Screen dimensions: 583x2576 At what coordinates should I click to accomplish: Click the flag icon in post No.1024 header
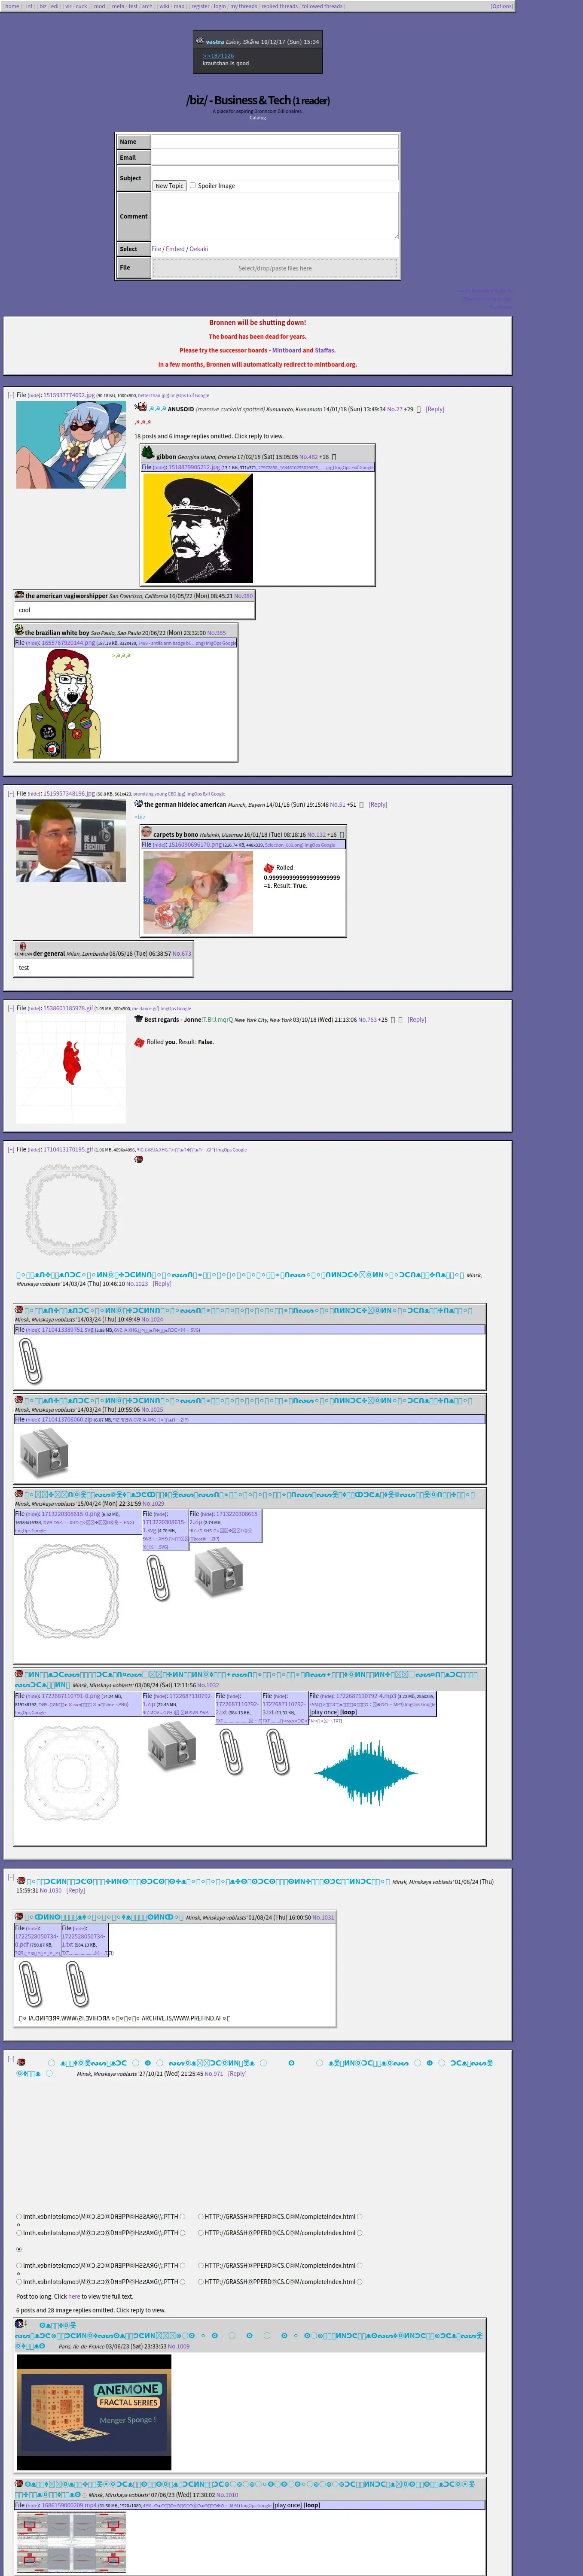point(19,1309)
